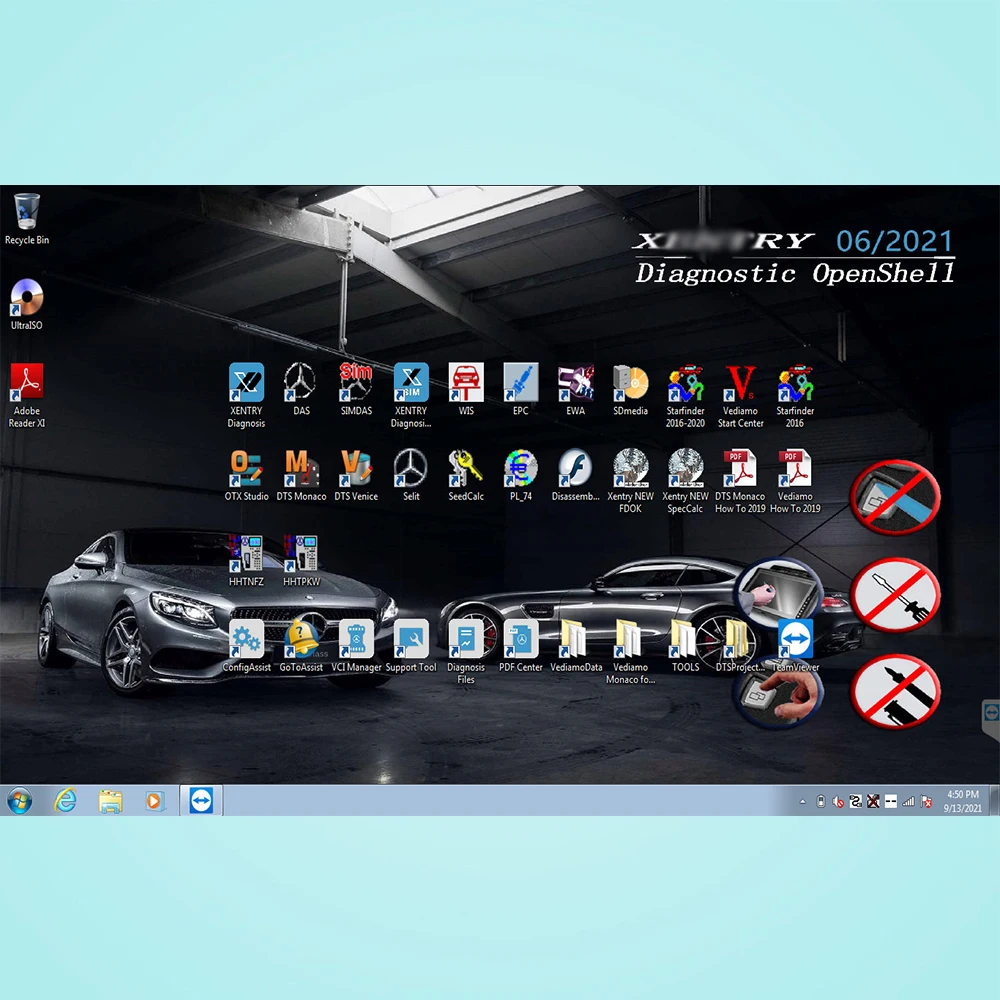
Task: Open the EWA shortcut
Action: pos(576,389)
